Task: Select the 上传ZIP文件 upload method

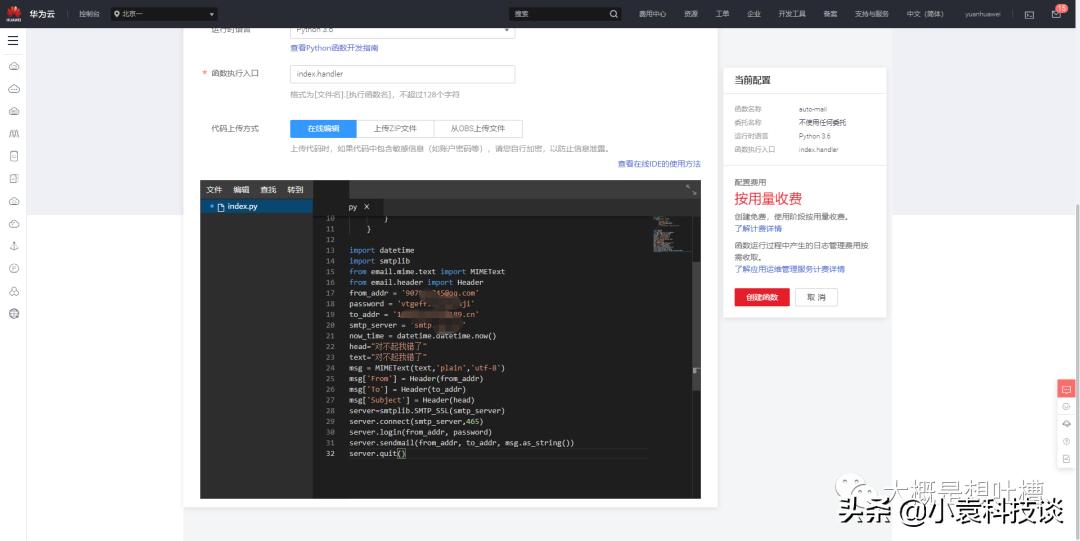Action: pyautogui.click(x=395, y=129)
